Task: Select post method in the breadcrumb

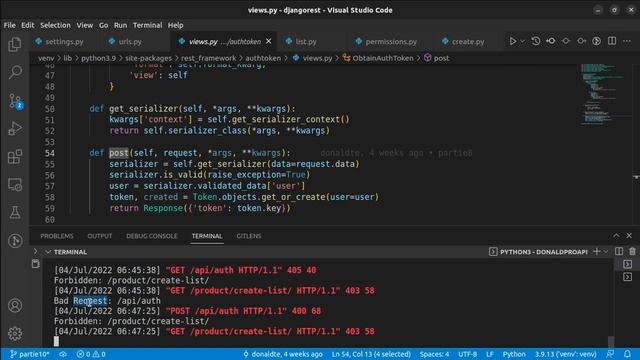Action: tap(437, 58)
